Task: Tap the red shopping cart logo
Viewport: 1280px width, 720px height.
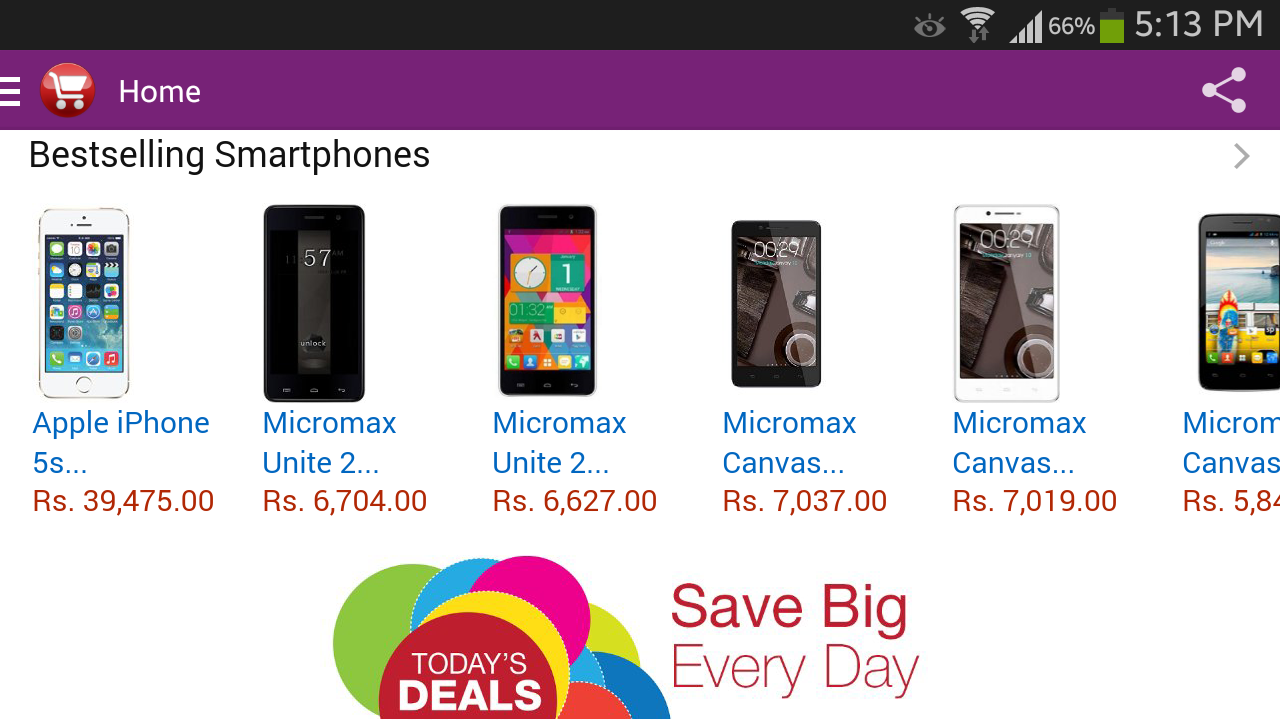Action: (68, 91)
